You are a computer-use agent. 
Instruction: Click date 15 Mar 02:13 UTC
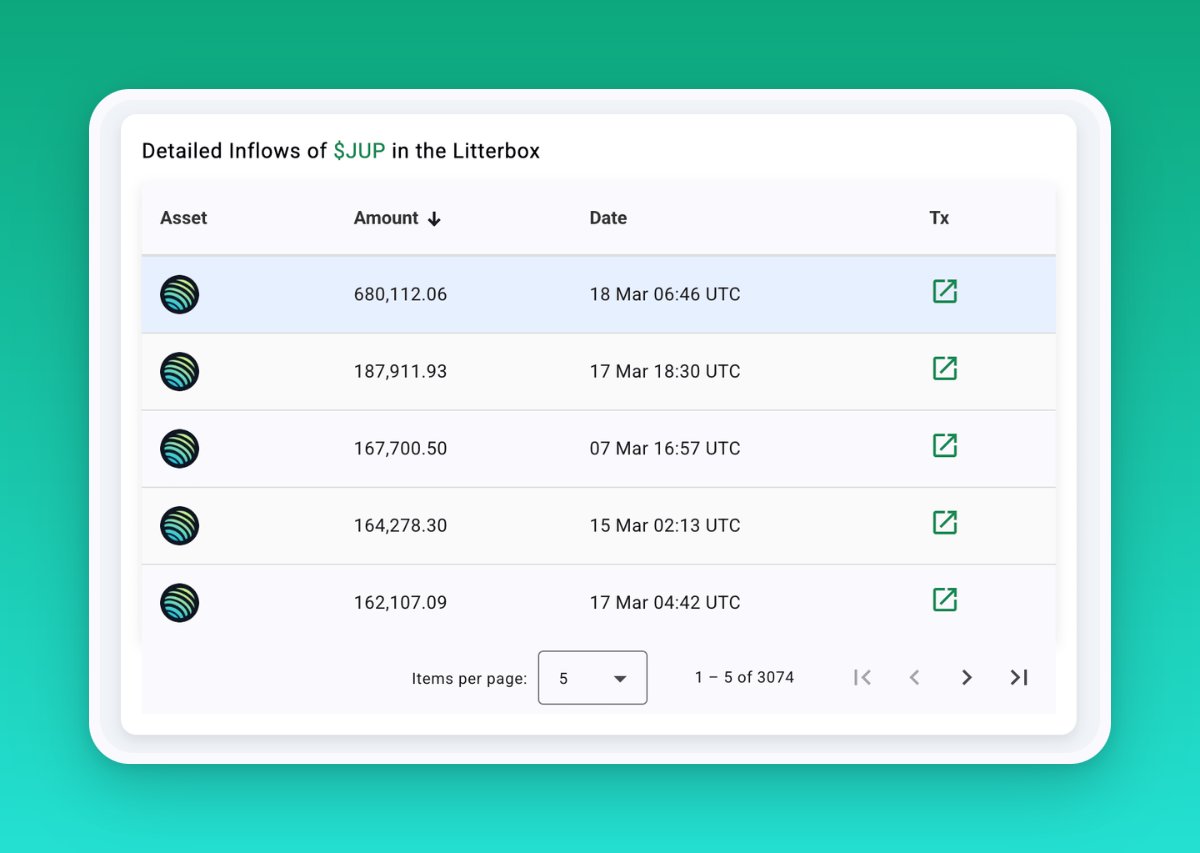pos(665,526)
